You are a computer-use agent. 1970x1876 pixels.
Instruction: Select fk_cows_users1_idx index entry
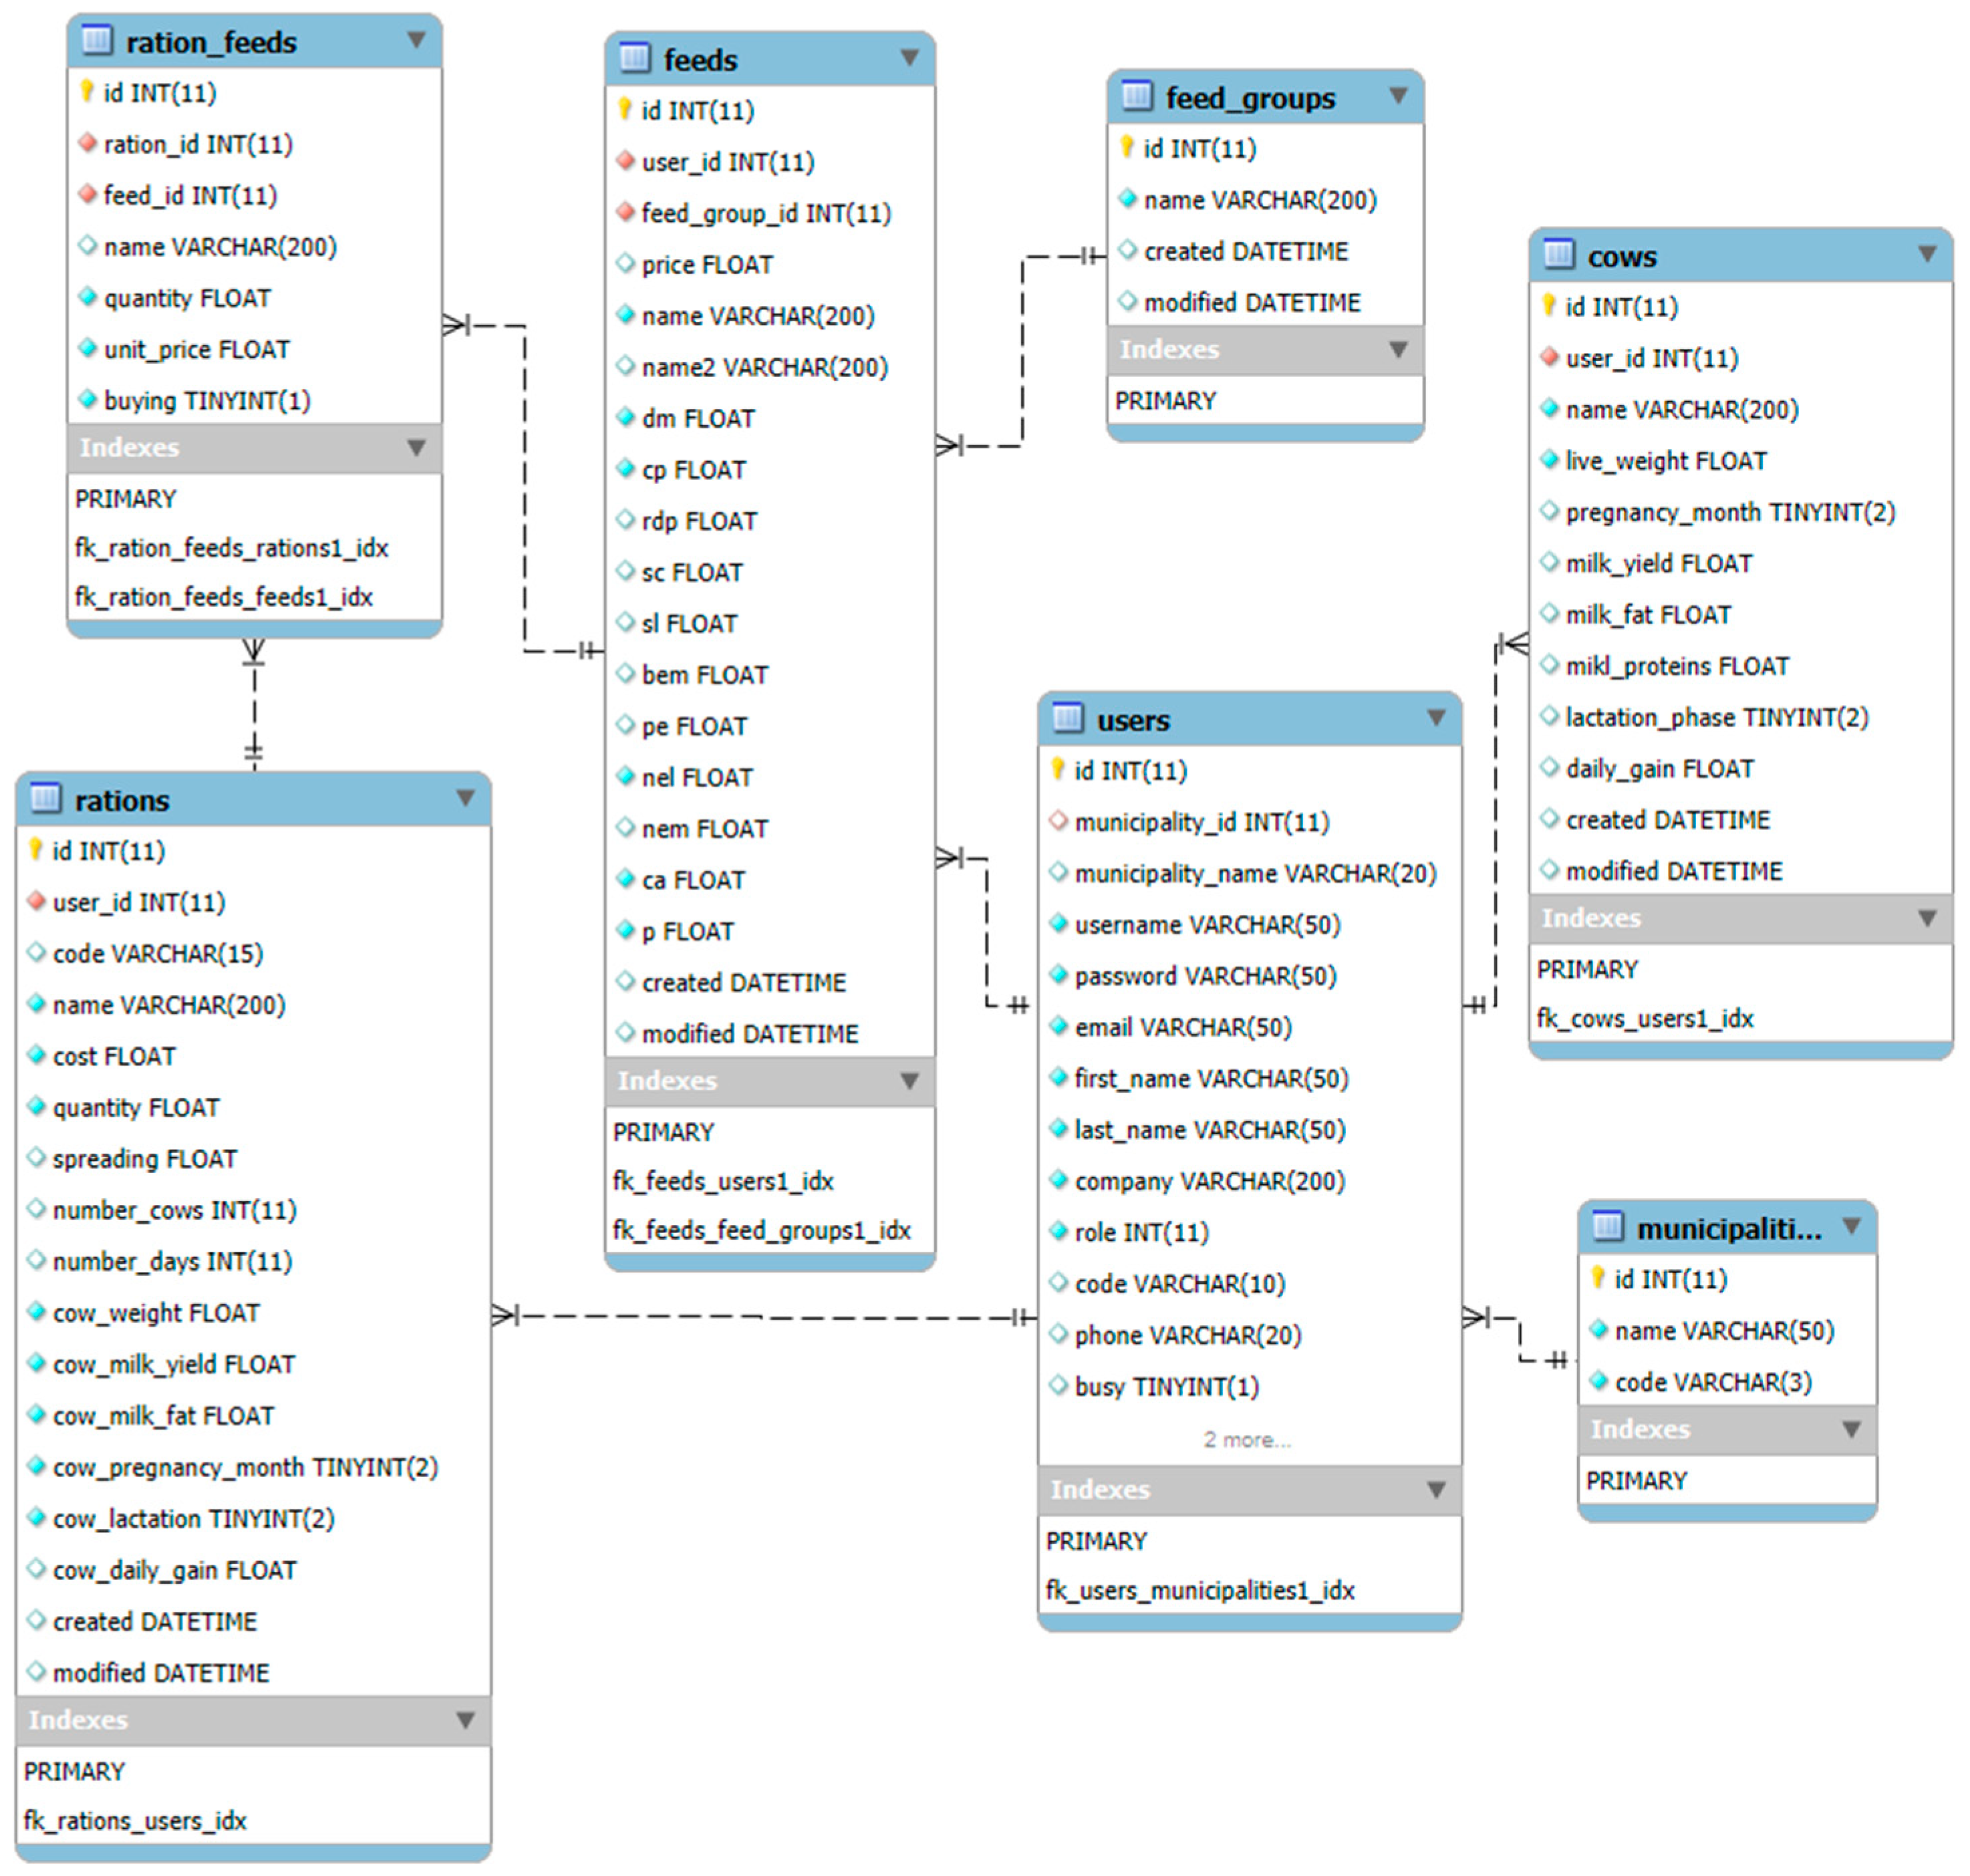click(1644, 1018)
